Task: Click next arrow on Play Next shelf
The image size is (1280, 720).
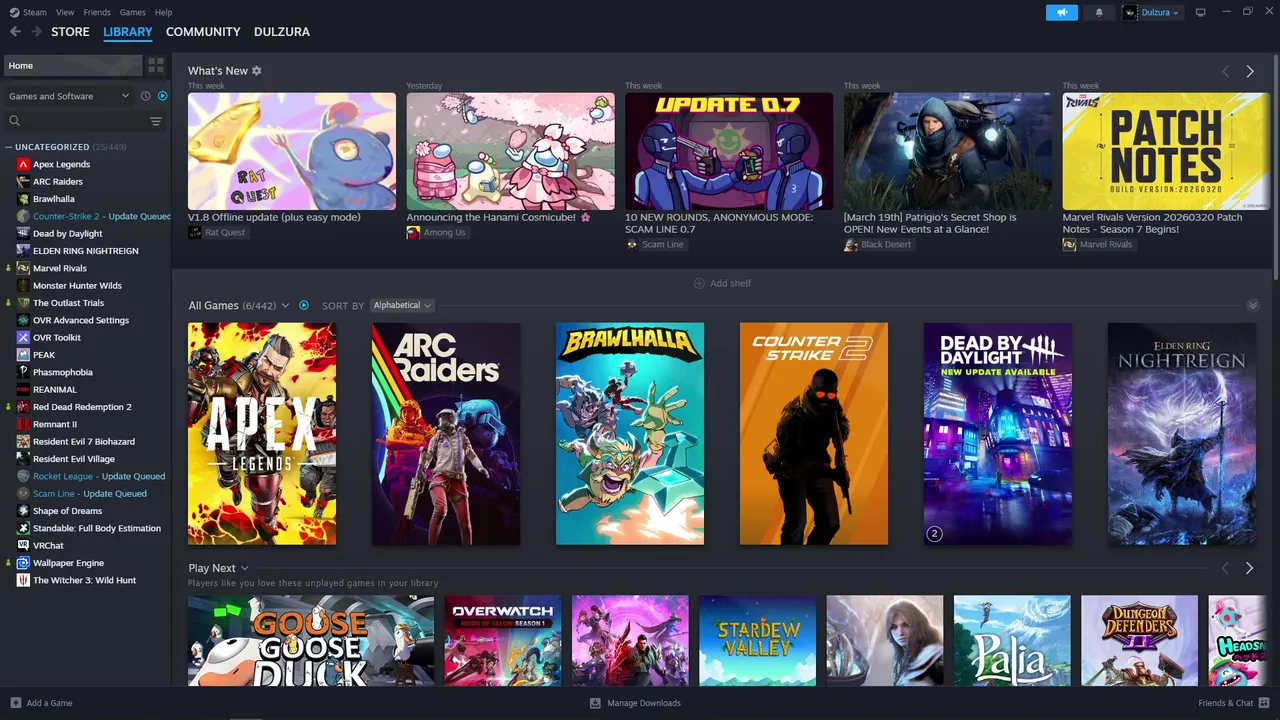Action: pyautogui.click(x=1249, y=568)
